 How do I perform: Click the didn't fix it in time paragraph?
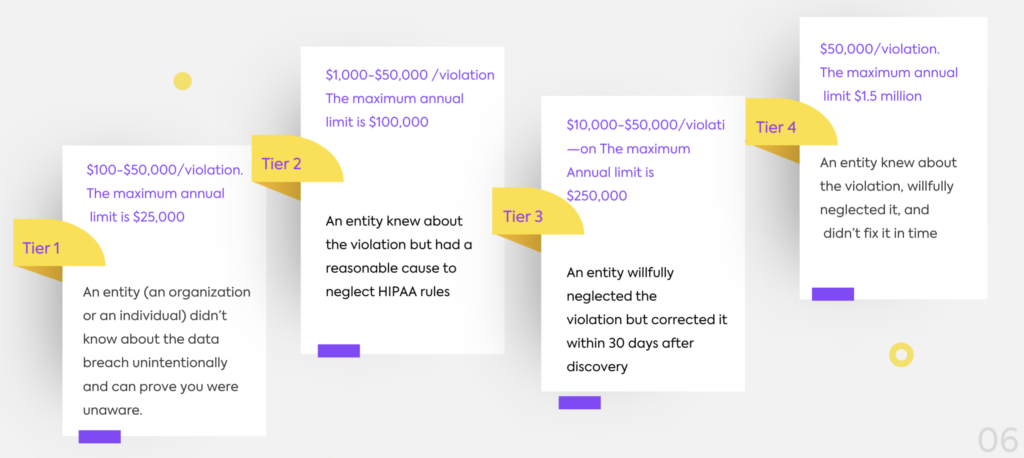pos(887,197)
